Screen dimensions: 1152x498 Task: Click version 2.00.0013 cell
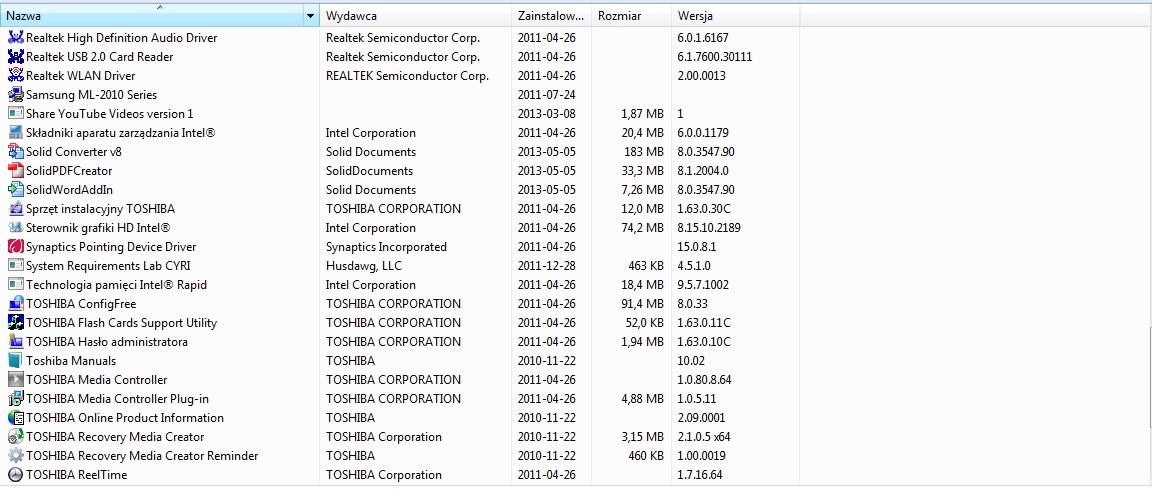(x=702, y=76)
